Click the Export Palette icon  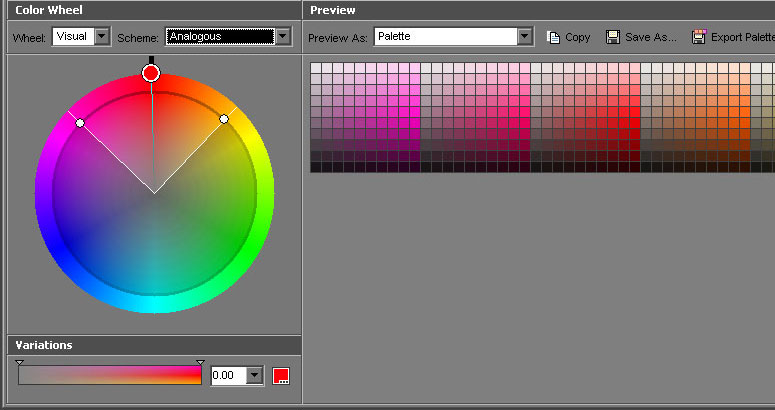(x=699, y=37)
